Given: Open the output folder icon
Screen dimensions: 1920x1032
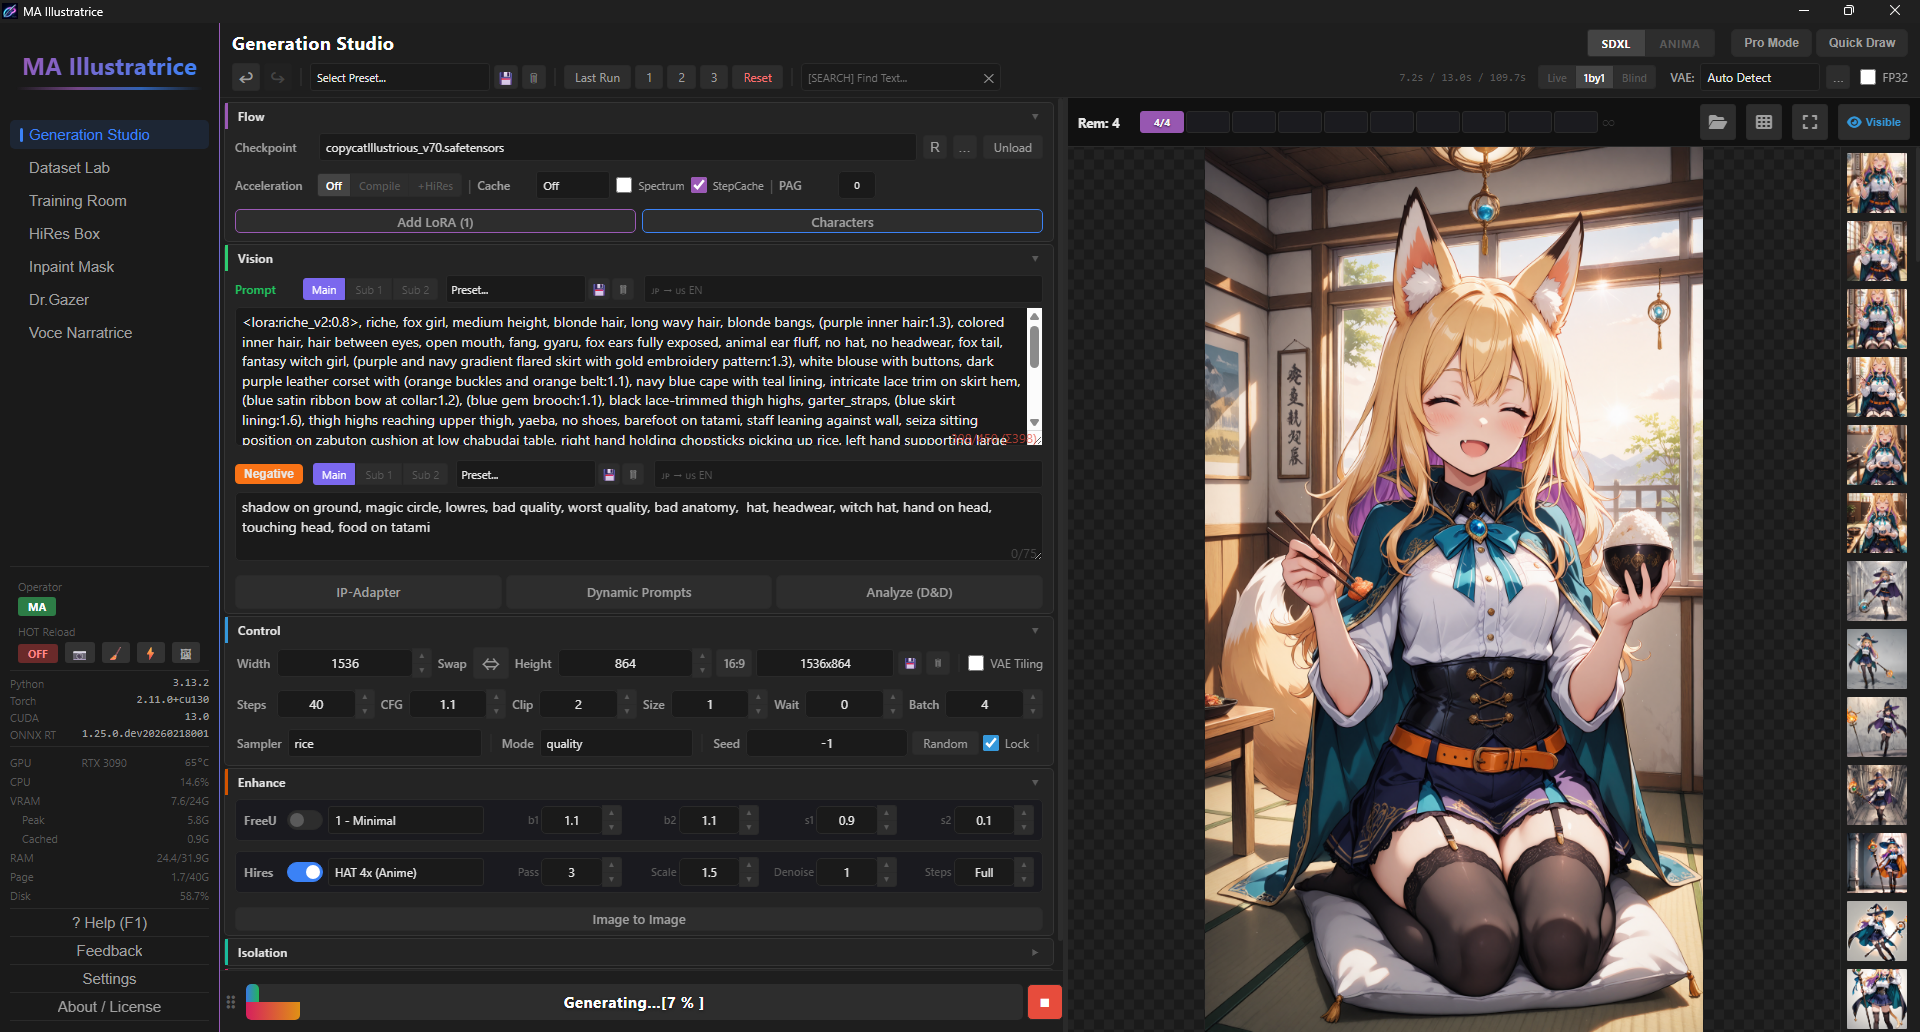Looking at the screenshot, I should point(1717,122).
